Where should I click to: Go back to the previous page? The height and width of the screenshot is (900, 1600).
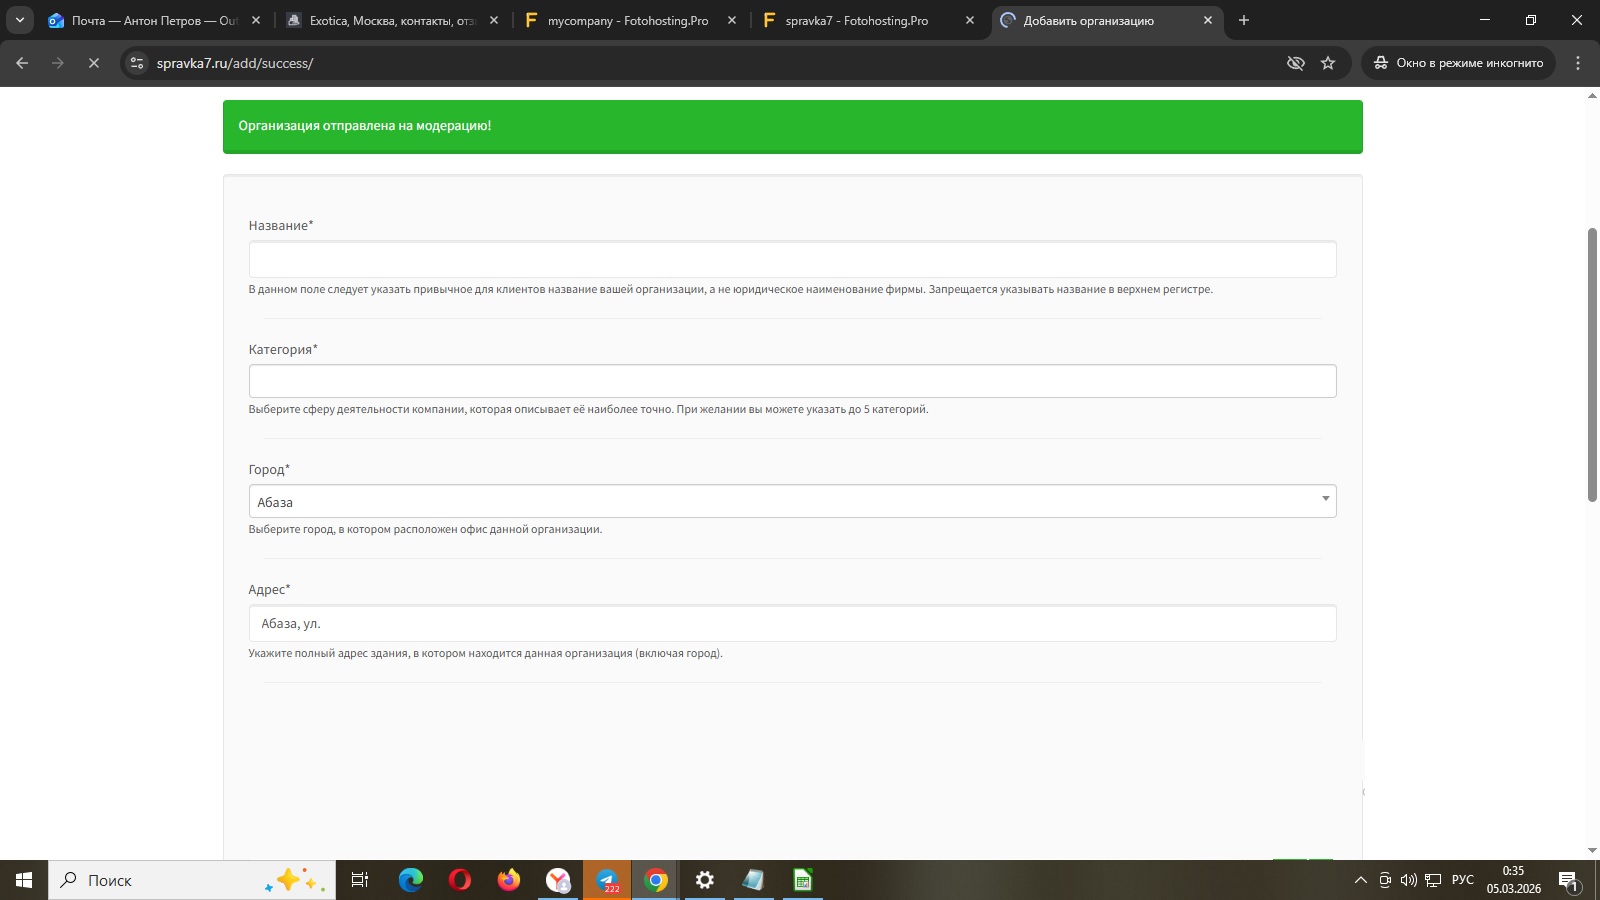(x=22, y=63)
